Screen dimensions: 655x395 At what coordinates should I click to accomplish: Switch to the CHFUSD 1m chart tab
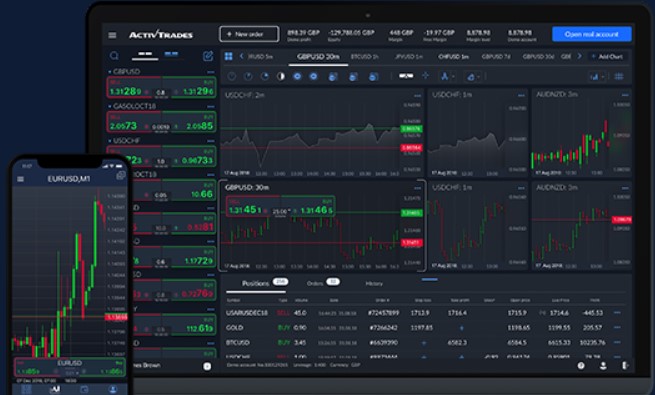click(x=453, y=56)
